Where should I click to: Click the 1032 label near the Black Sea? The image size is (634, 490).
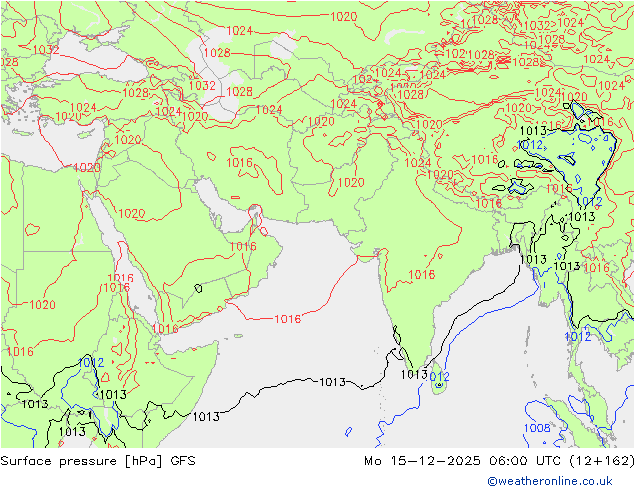click(x=46, y=50)
